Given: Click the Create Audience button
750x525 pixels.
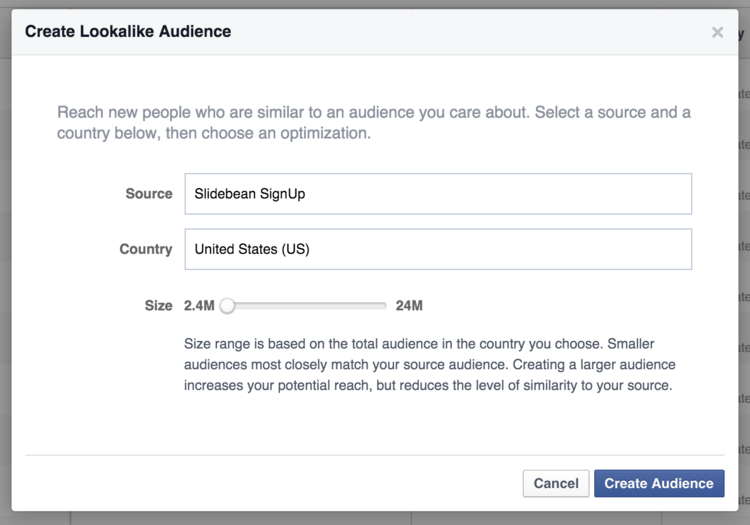Looking at the screenshot, I should (x=658, y=483).
